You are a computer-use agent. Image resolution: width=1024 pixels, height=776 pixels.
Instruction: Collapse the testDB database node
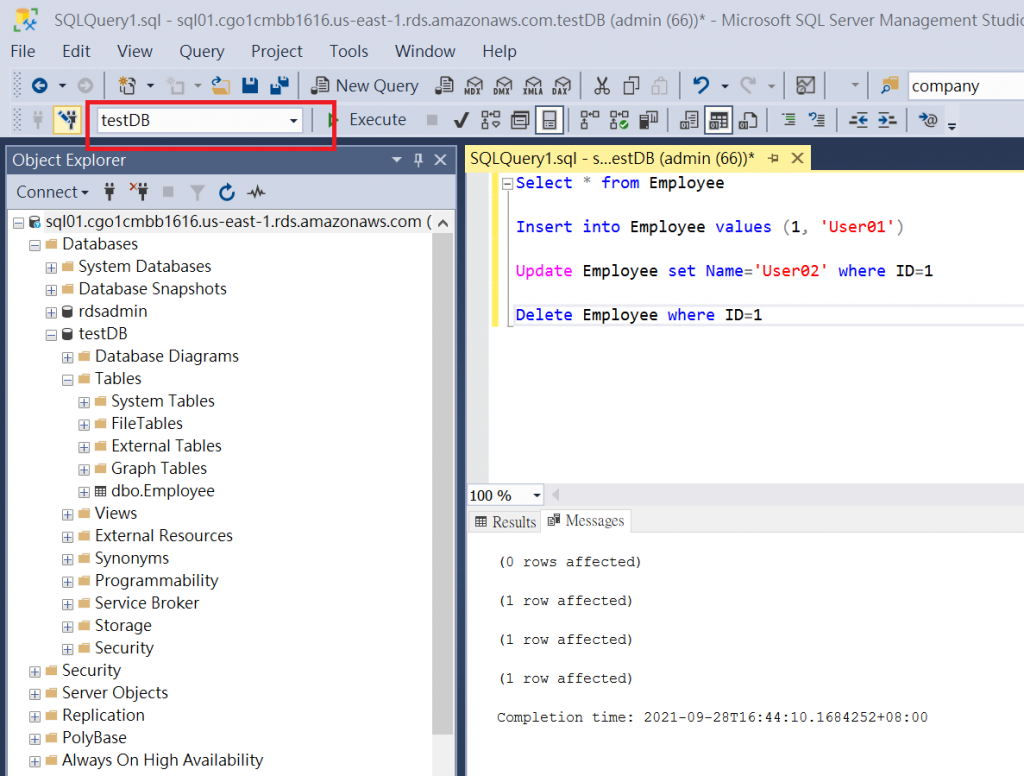tap(51, 335)
